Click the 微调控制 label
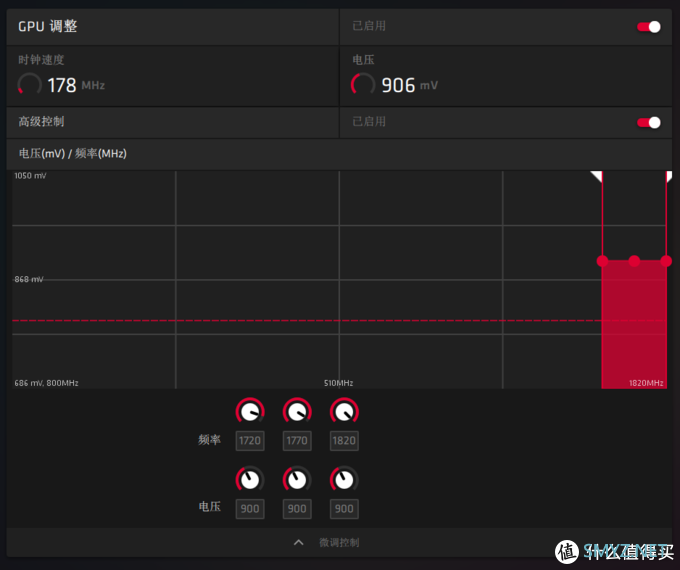 click(339, 543)
